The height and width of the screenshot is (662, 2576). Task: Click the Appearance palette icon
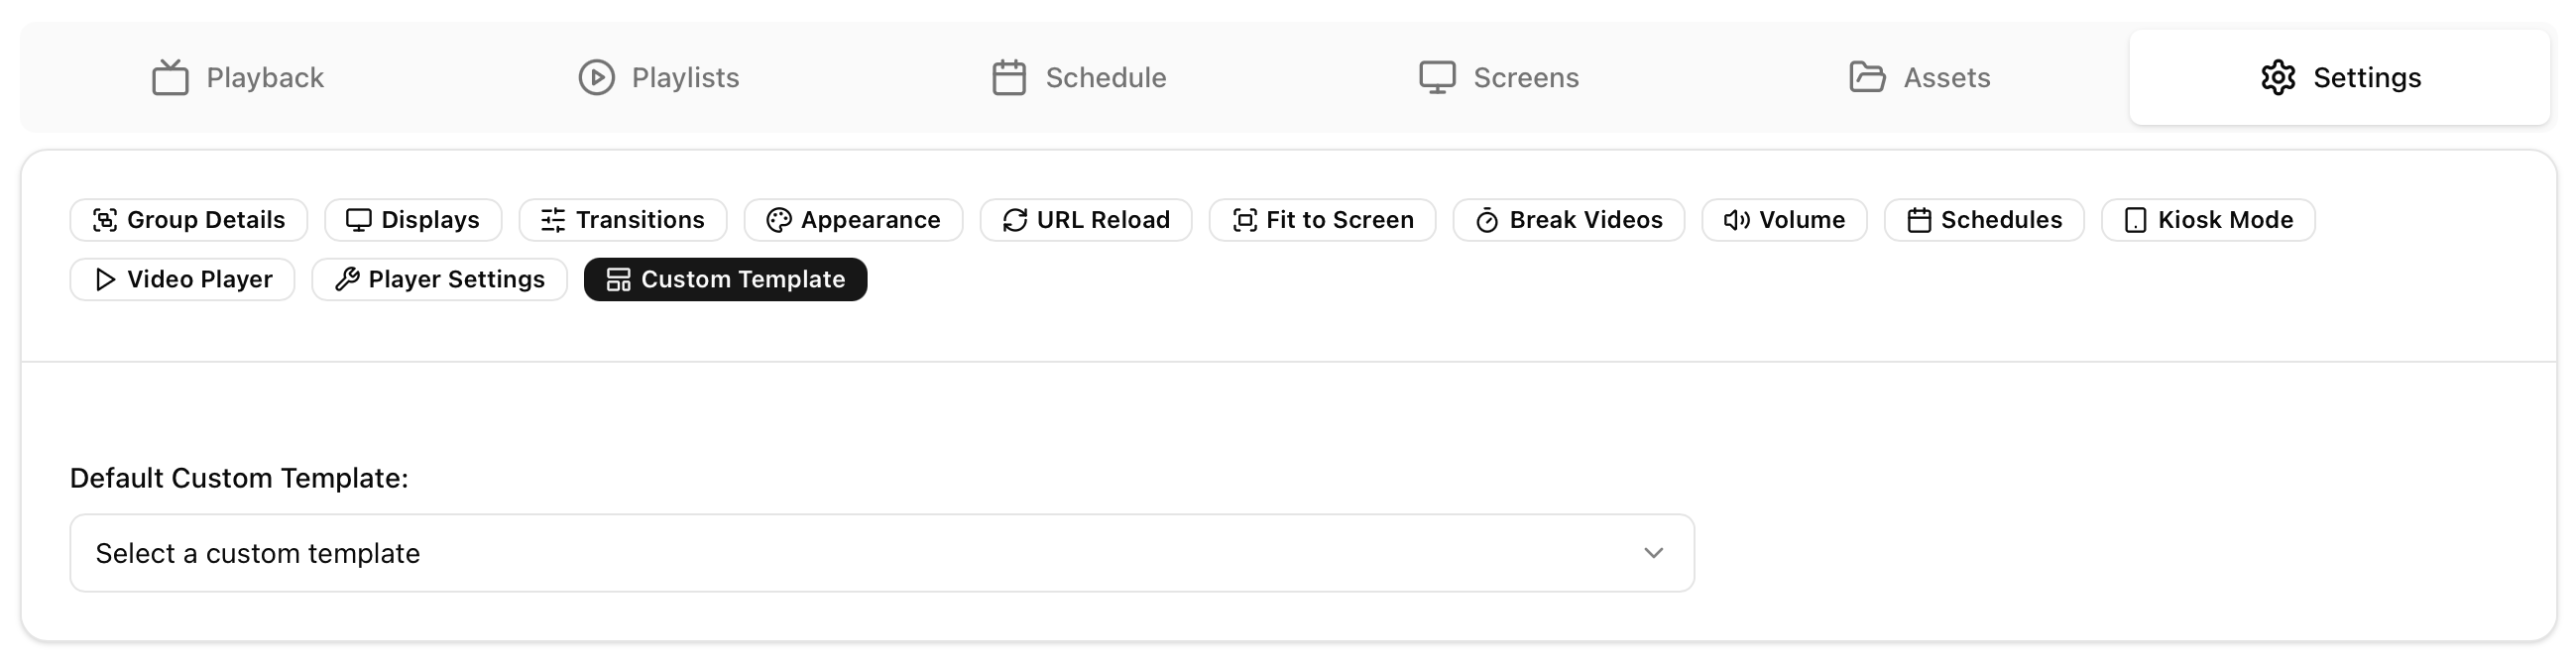778,220
